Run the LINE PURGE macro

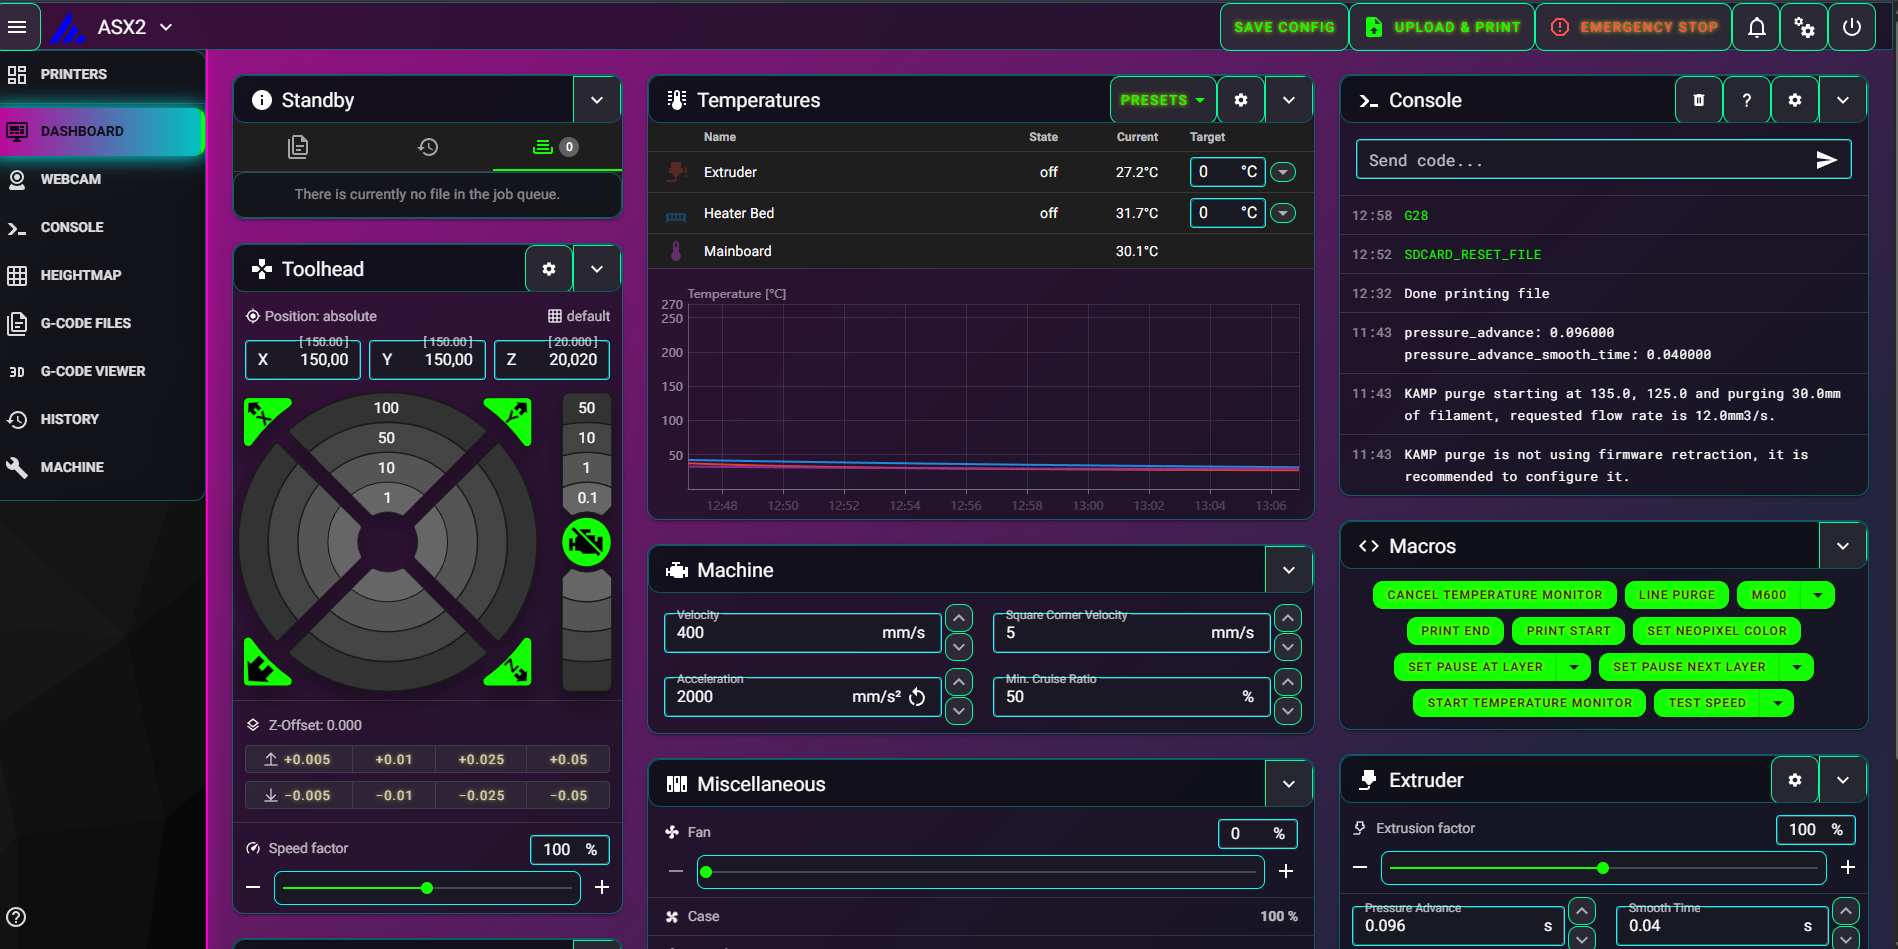(1676, 594)
